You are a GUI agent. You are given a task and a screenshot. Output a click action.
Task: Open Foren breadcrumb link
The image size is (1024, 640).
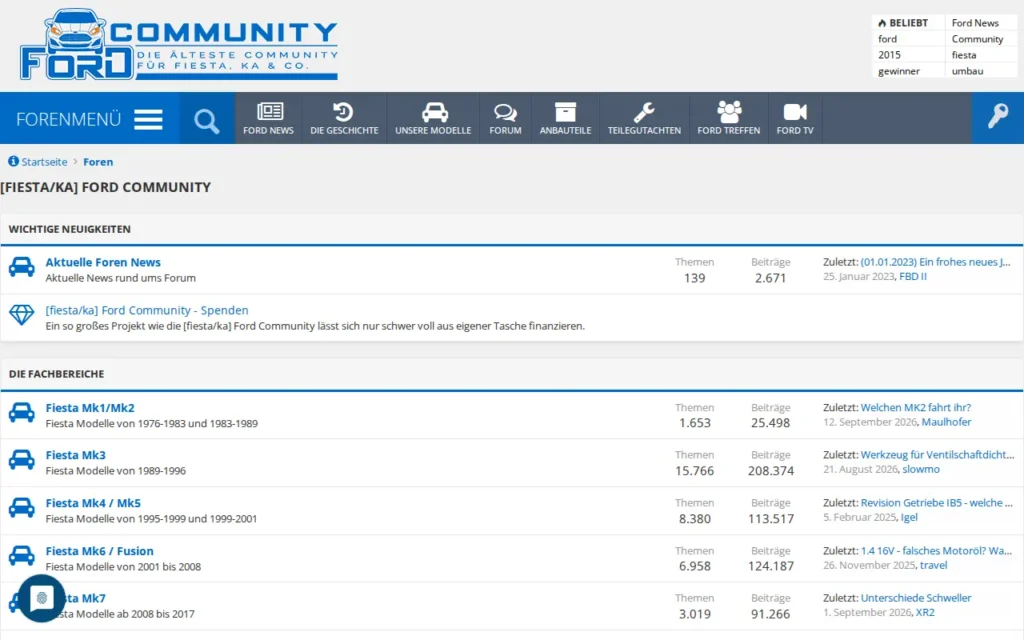coord(98,162)
